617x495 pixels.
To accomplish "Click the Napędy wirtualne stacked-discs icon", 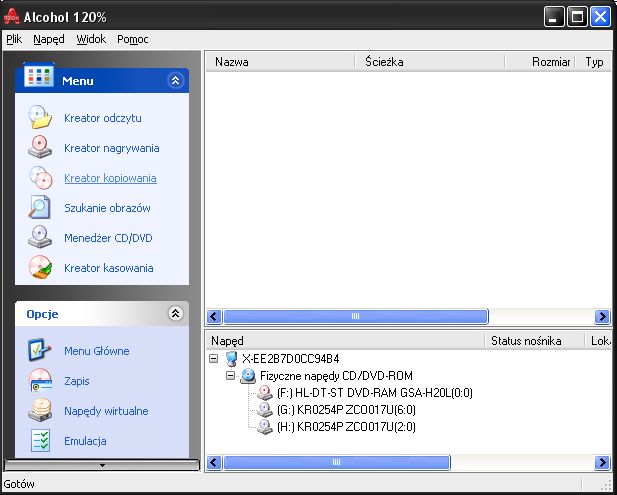I will pos(40,410).
